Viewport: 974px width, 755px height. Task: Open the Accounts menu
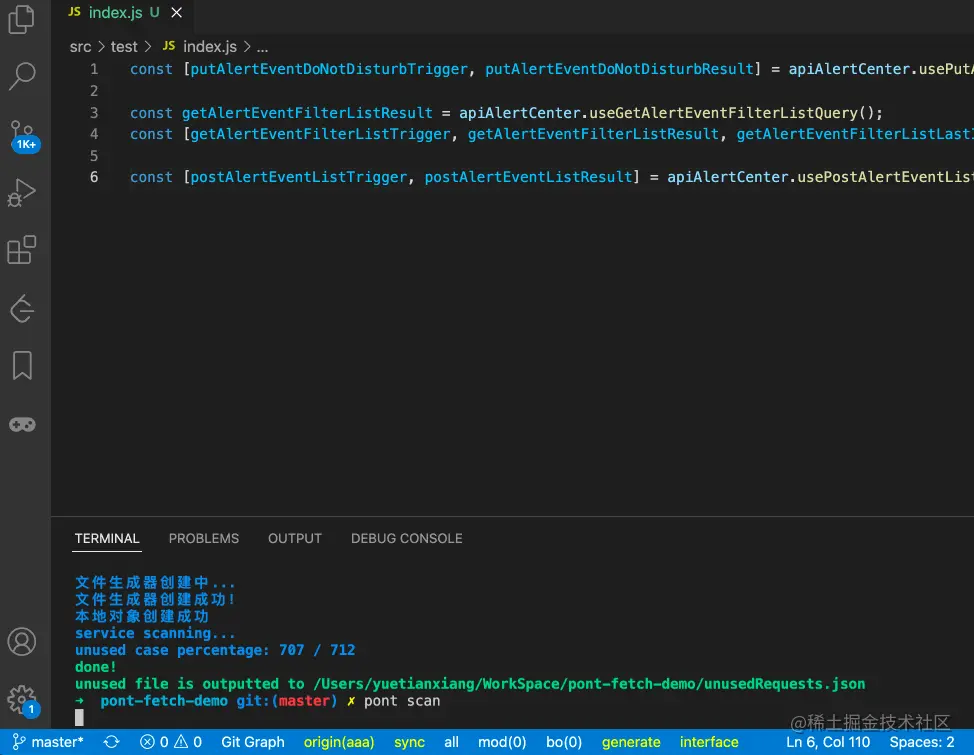[x=22, y=641]
